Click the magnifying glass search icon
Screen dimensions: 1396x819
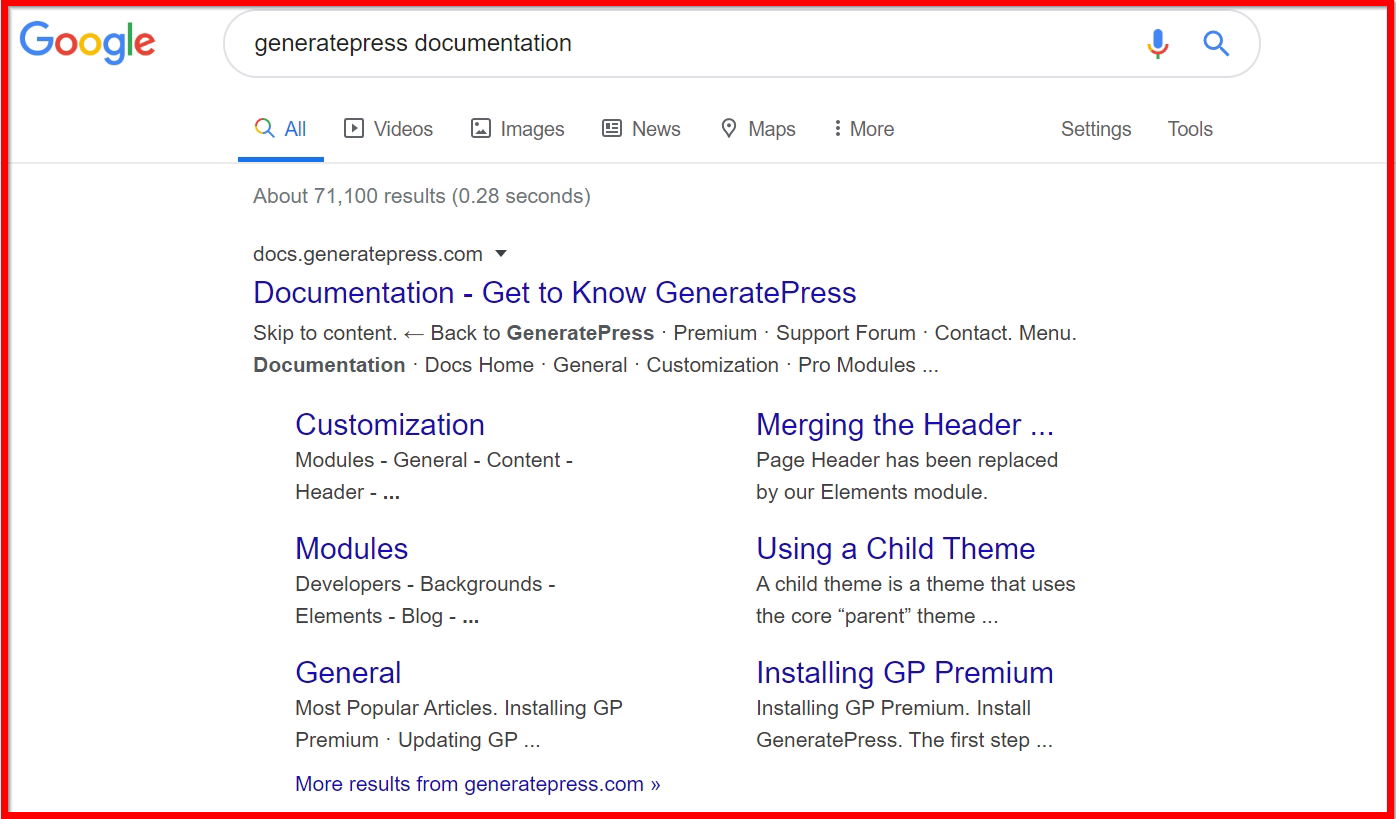pyautogui.click(x=1216, y=43)
